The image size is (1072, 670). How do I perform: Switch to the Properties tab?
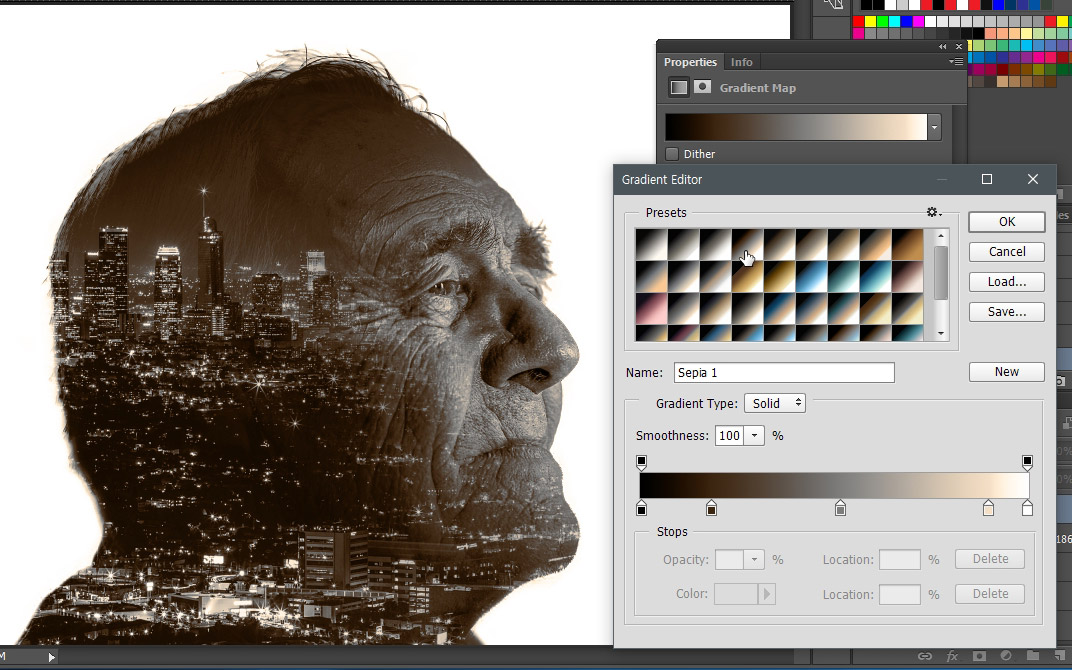(690, 62)
